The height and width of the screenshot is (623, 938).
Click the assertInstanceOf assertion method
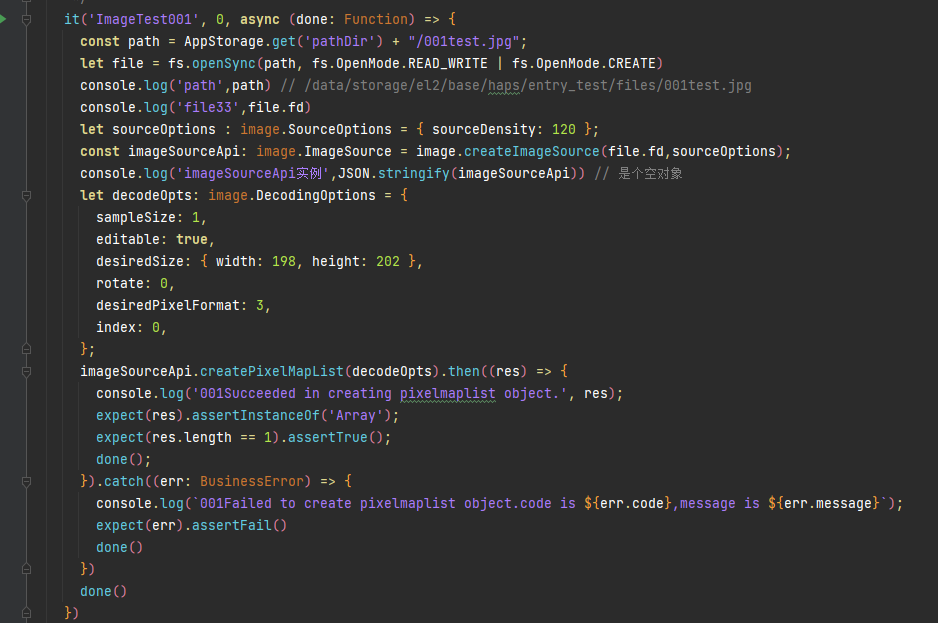[x=255, y=416]
